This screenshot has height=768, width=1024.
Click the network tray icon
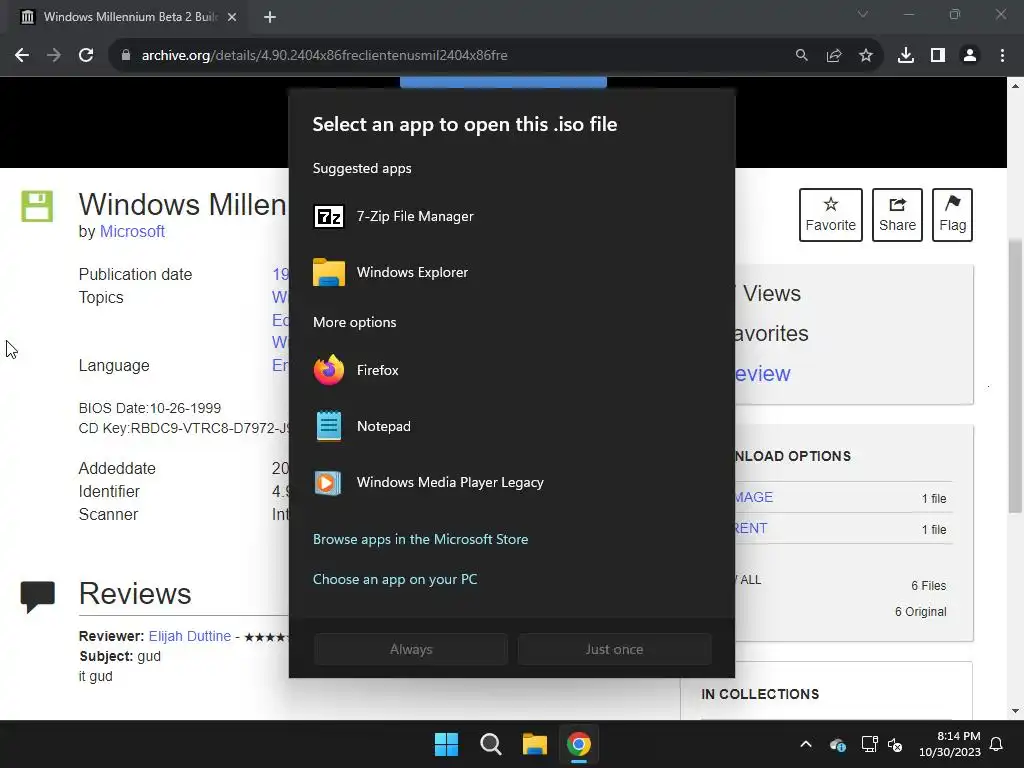click(869, 744)
